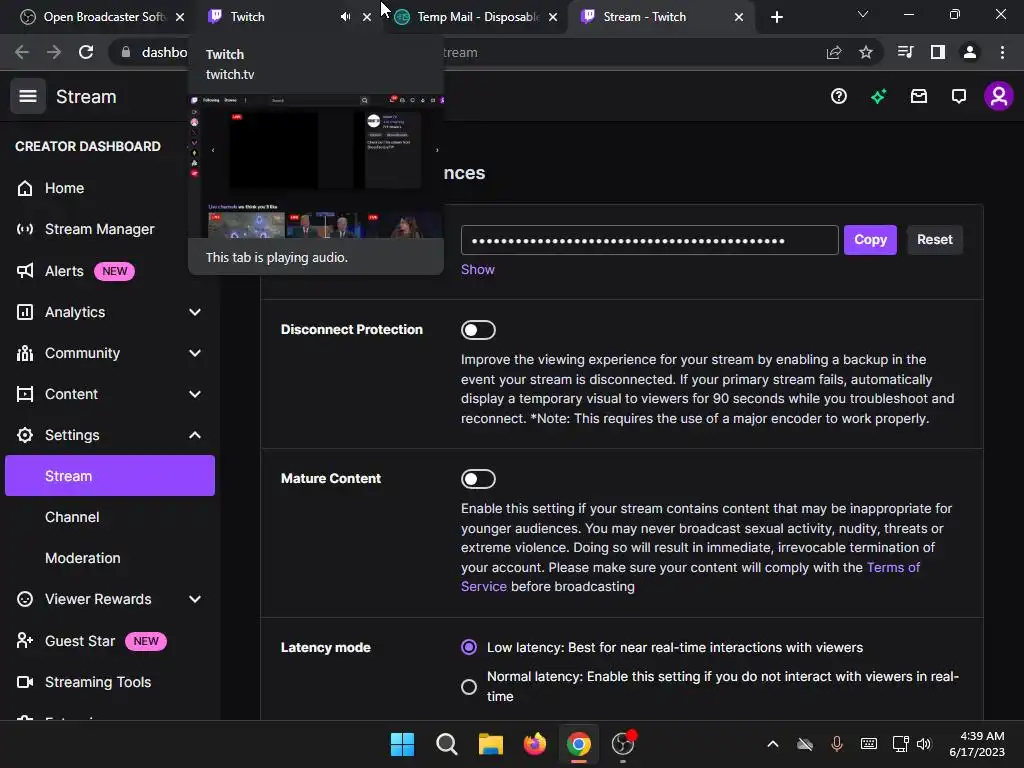Open the Chrome three-dot menu
The width and height of the screenshot is (1024, 768).
[x=1002, y=52]
